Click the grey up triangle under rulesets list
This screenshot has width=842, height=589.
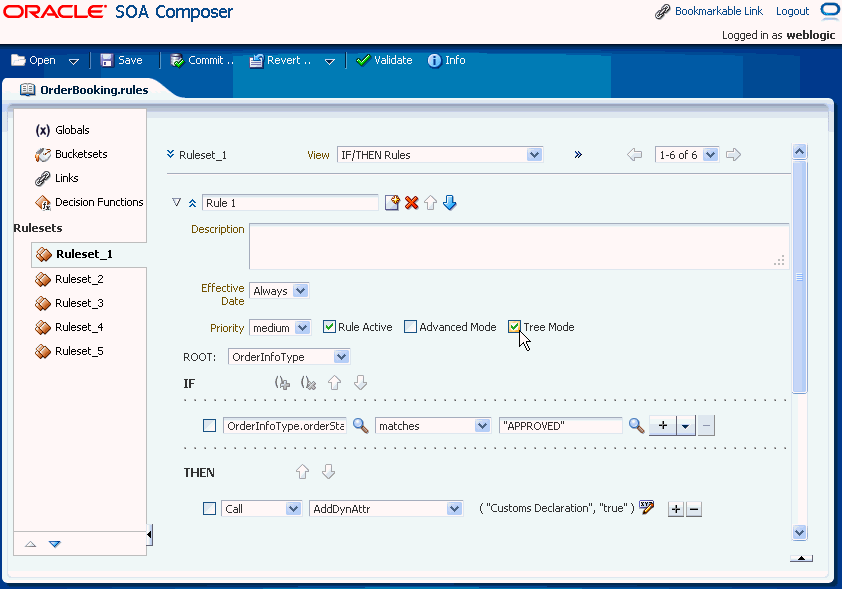(x=31, y=544)
